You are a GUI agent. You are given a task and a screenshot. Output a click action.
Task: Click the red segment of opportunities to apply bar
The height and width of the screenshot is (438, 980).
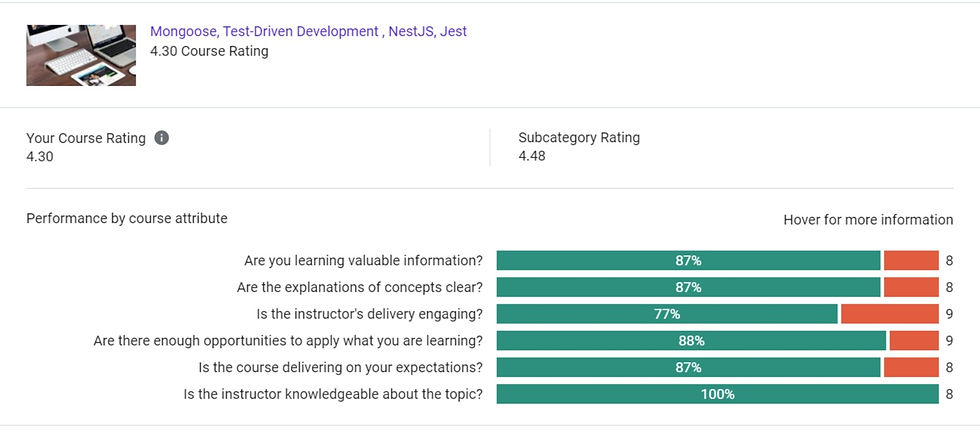coord(914,340)
